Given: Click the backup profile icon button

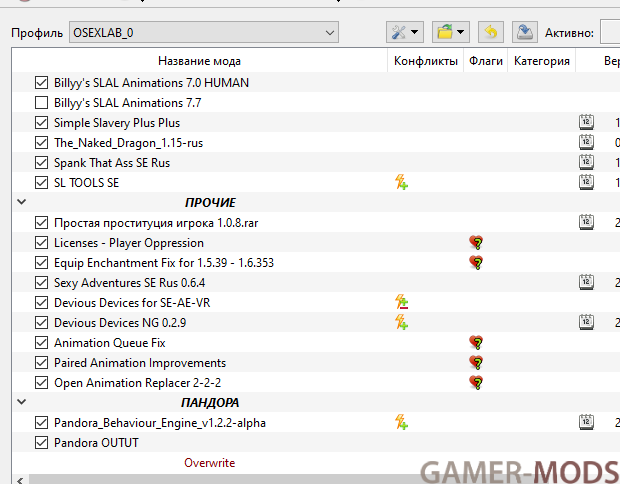Looking at the screenshot, I should [525, 32].
